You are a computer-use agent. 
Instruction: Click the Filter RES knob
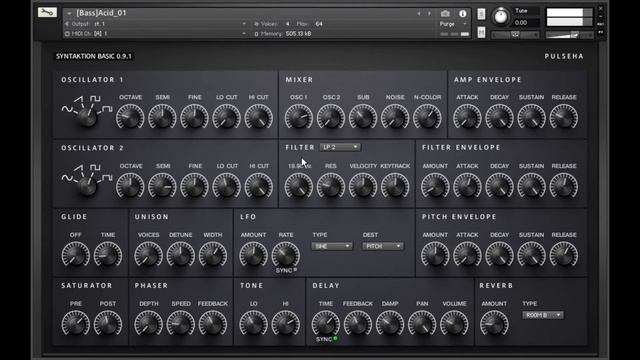[331, 186]
